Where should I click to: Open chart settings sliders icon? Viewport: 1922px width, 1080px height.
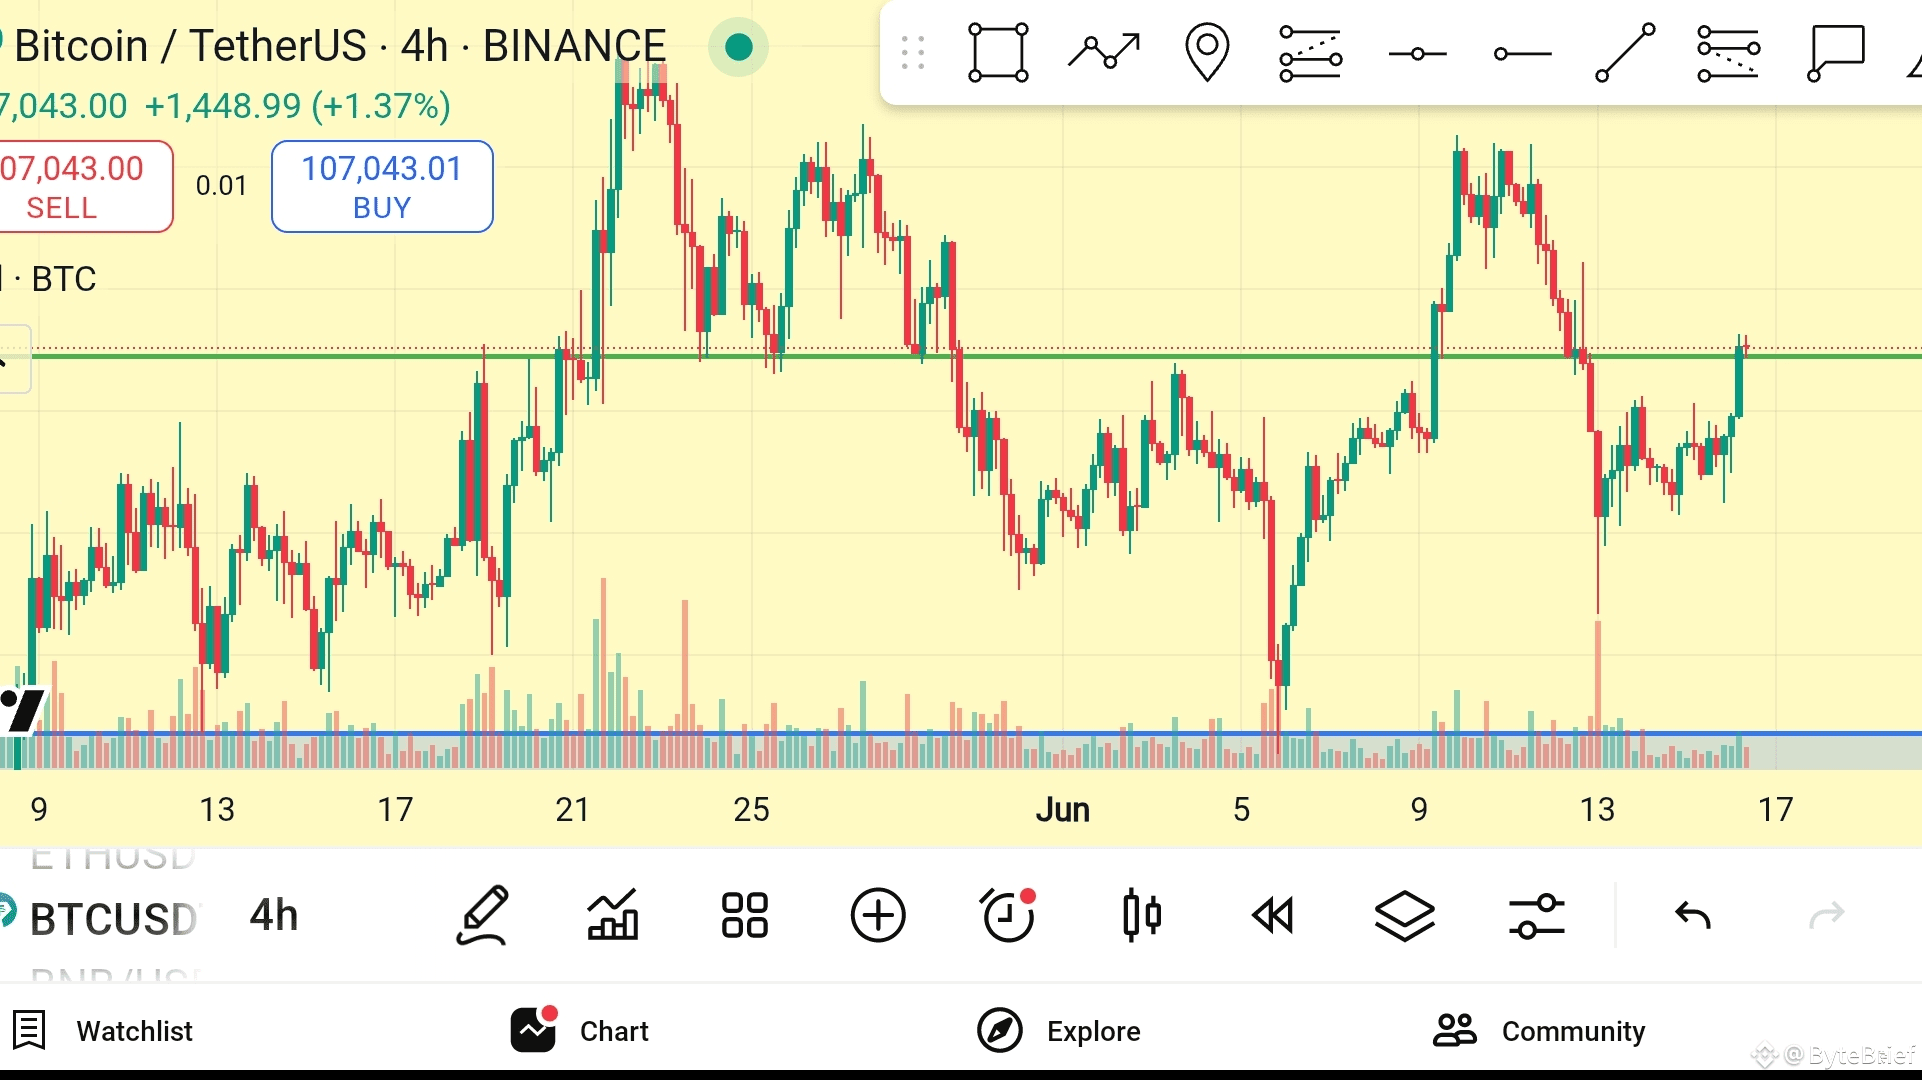(1536, 915)
